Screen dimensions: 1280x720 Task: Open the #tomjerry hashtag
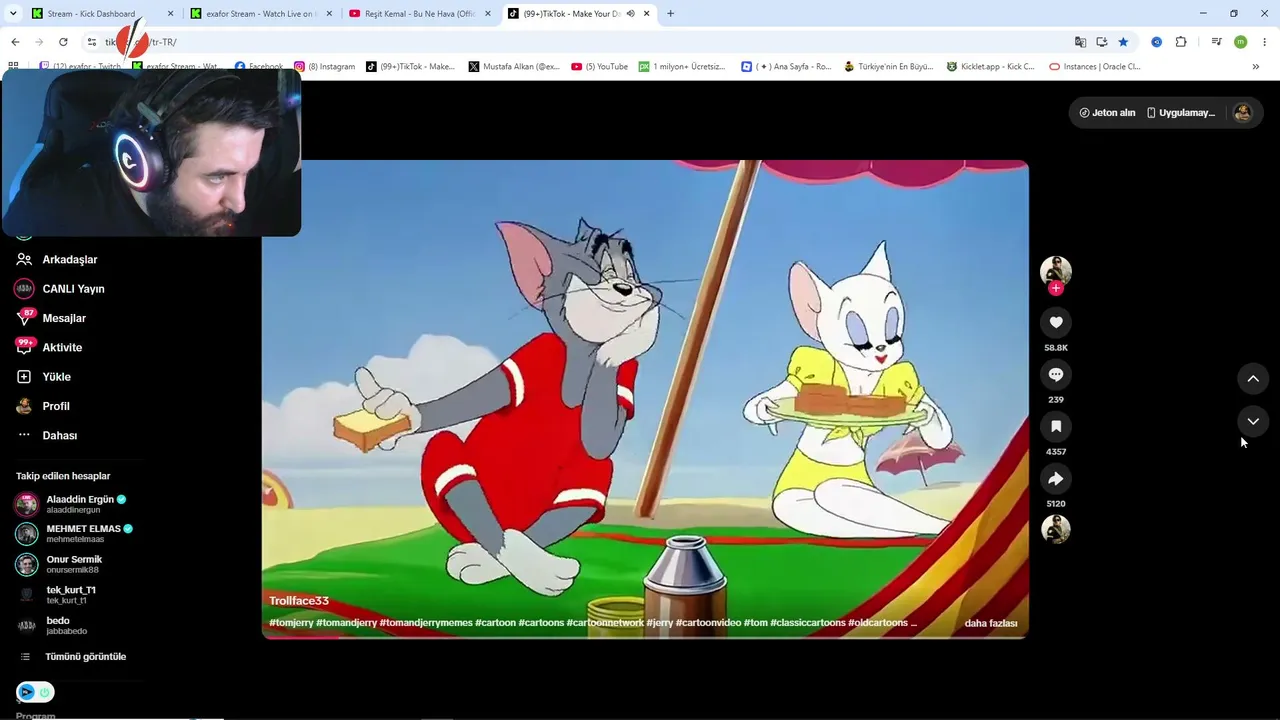click(291, 623)
